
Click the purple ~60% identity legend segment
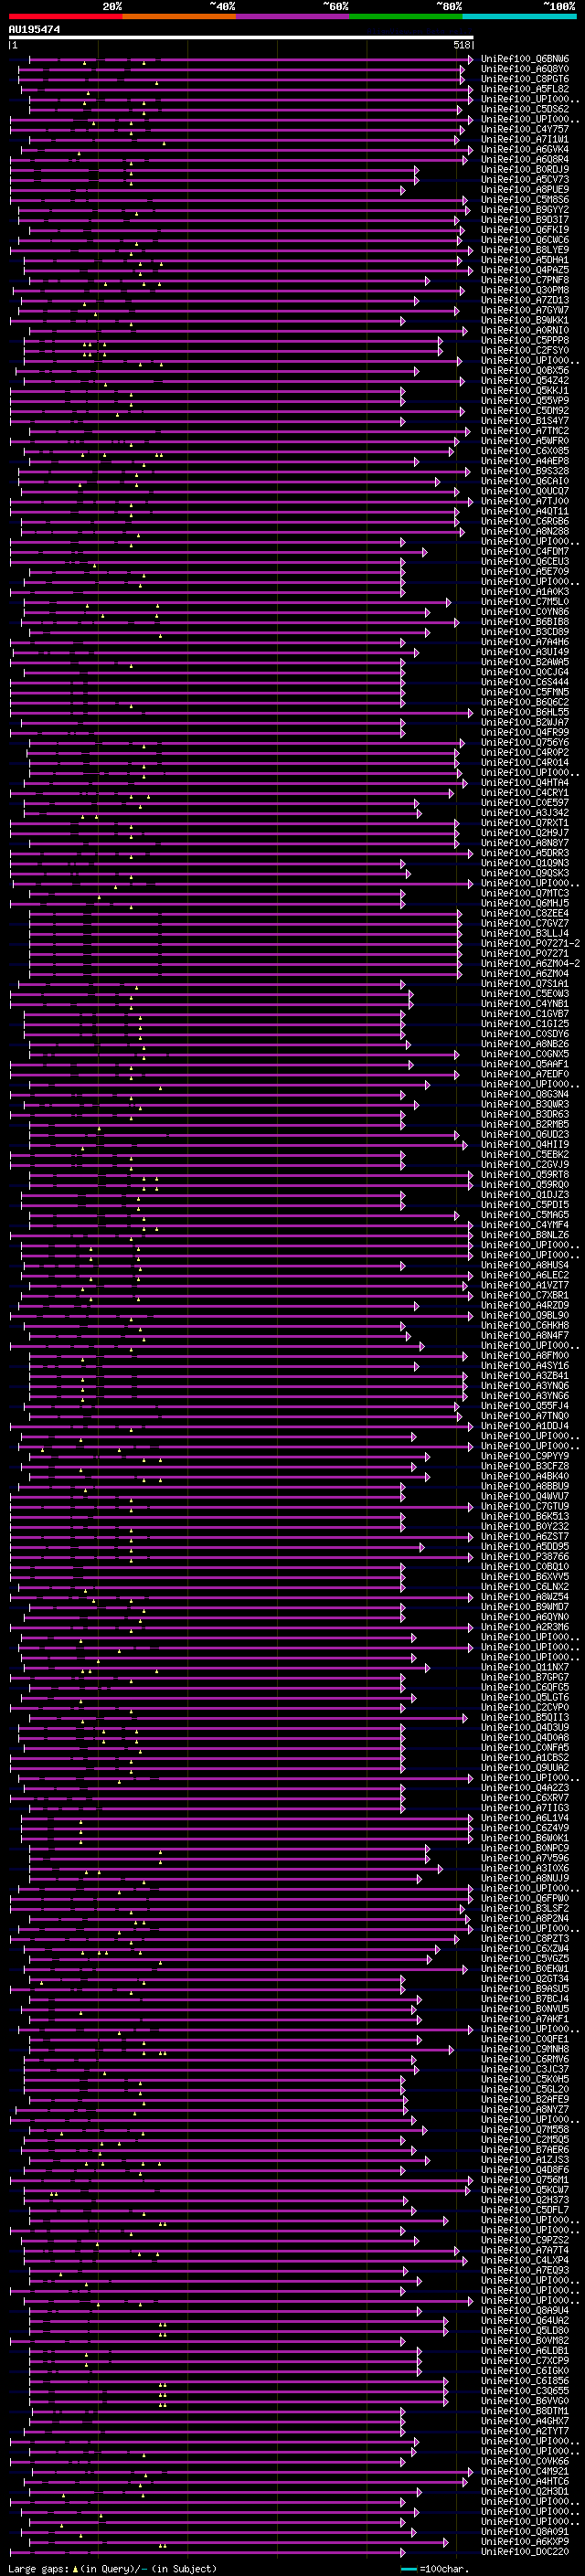coord(293,17)
